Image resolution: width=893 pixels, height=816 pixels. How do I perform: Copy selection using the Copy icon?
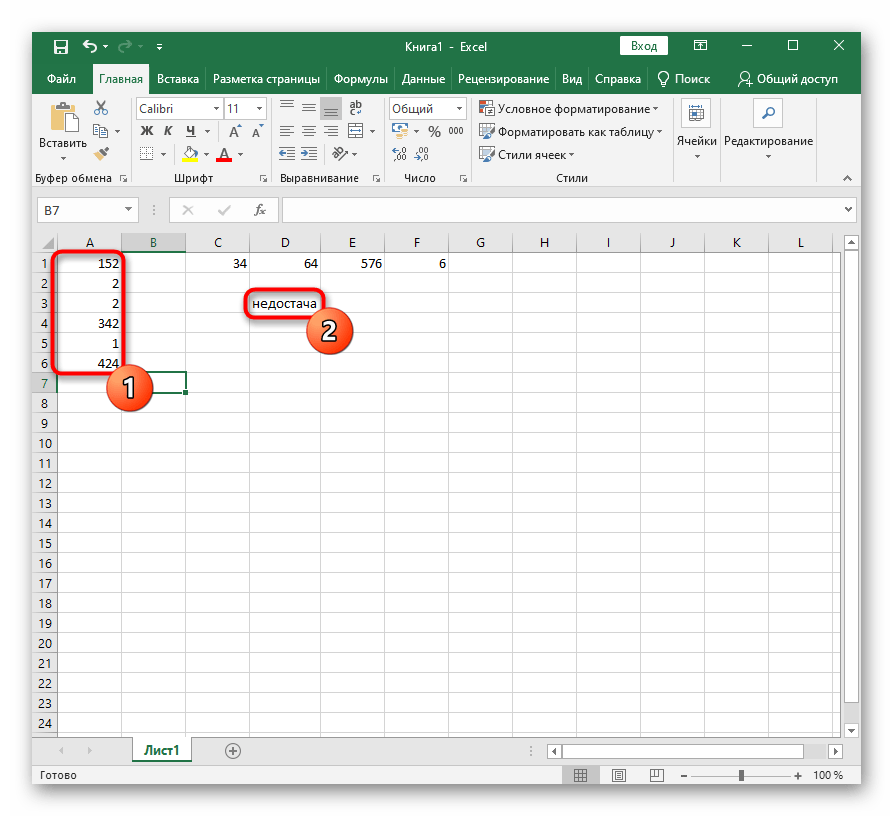tap(101, 131)
